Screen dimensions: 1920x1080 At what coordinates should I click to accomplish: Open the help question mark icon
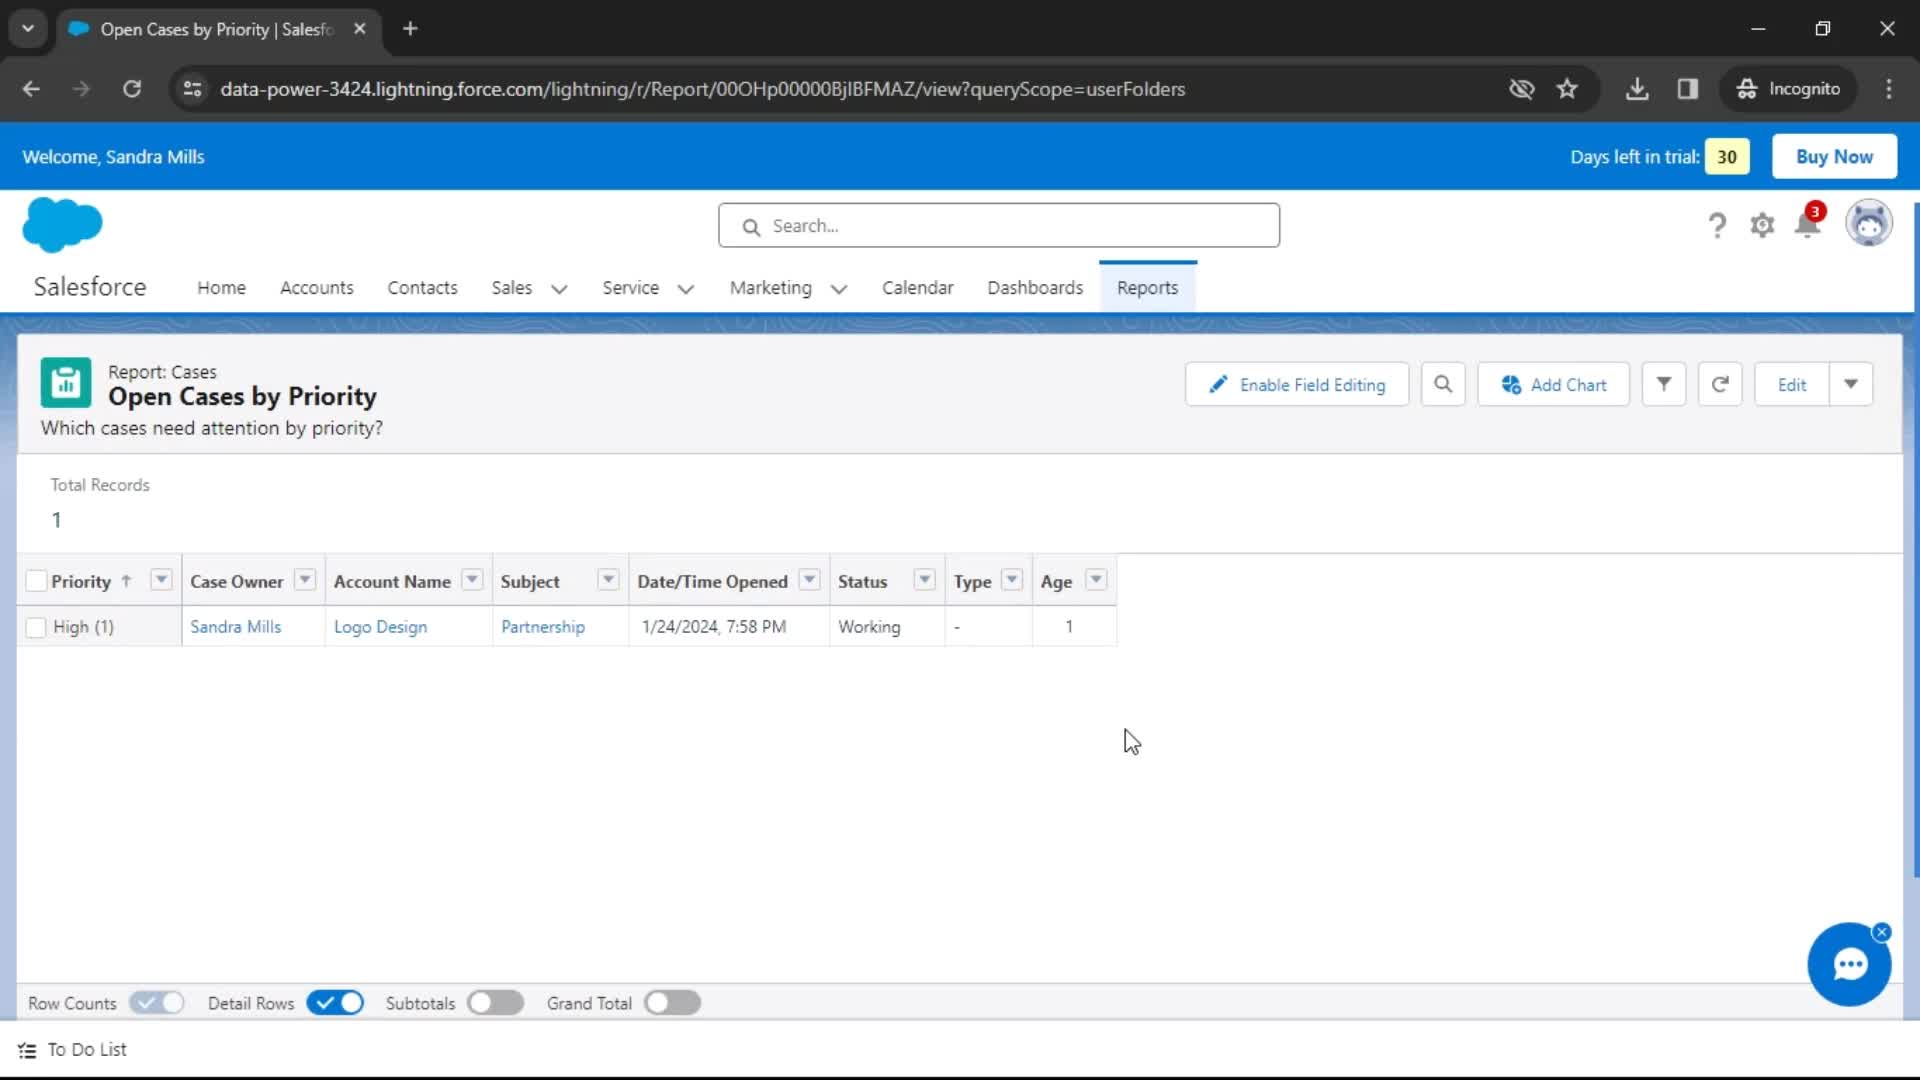[x=1717, y=226]
